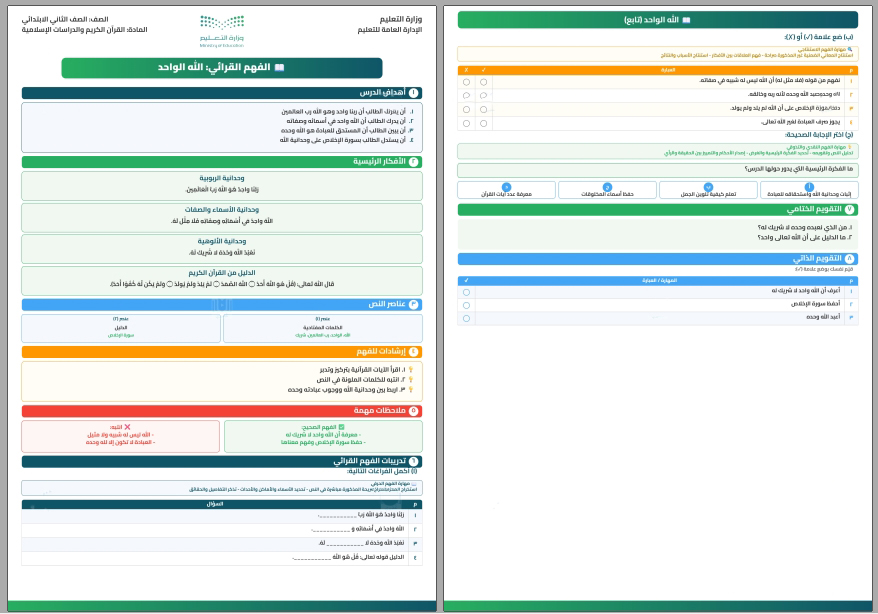The image size is (878, 614).
Task: Click the blue option badge above 'حفظ أسماء المخلوقات'
Action: click(x=607, y=187)
